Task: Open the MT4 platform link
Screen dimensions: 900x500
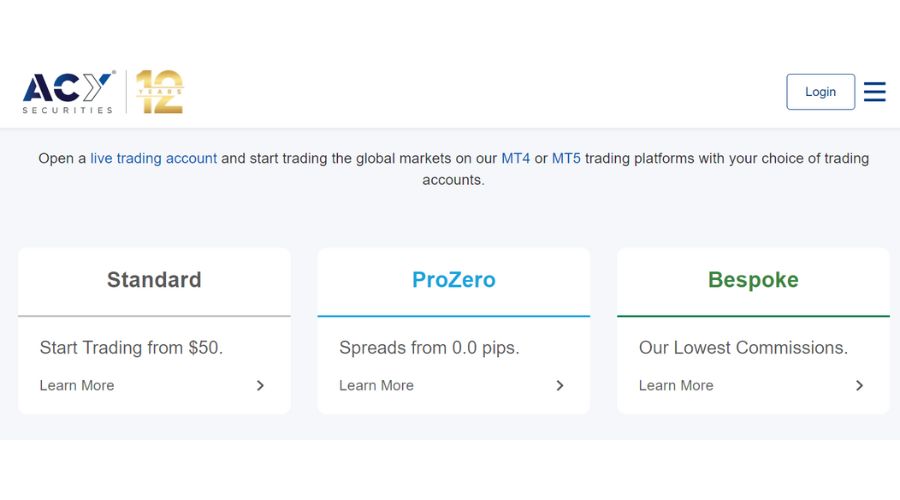Action: [516, 158]
